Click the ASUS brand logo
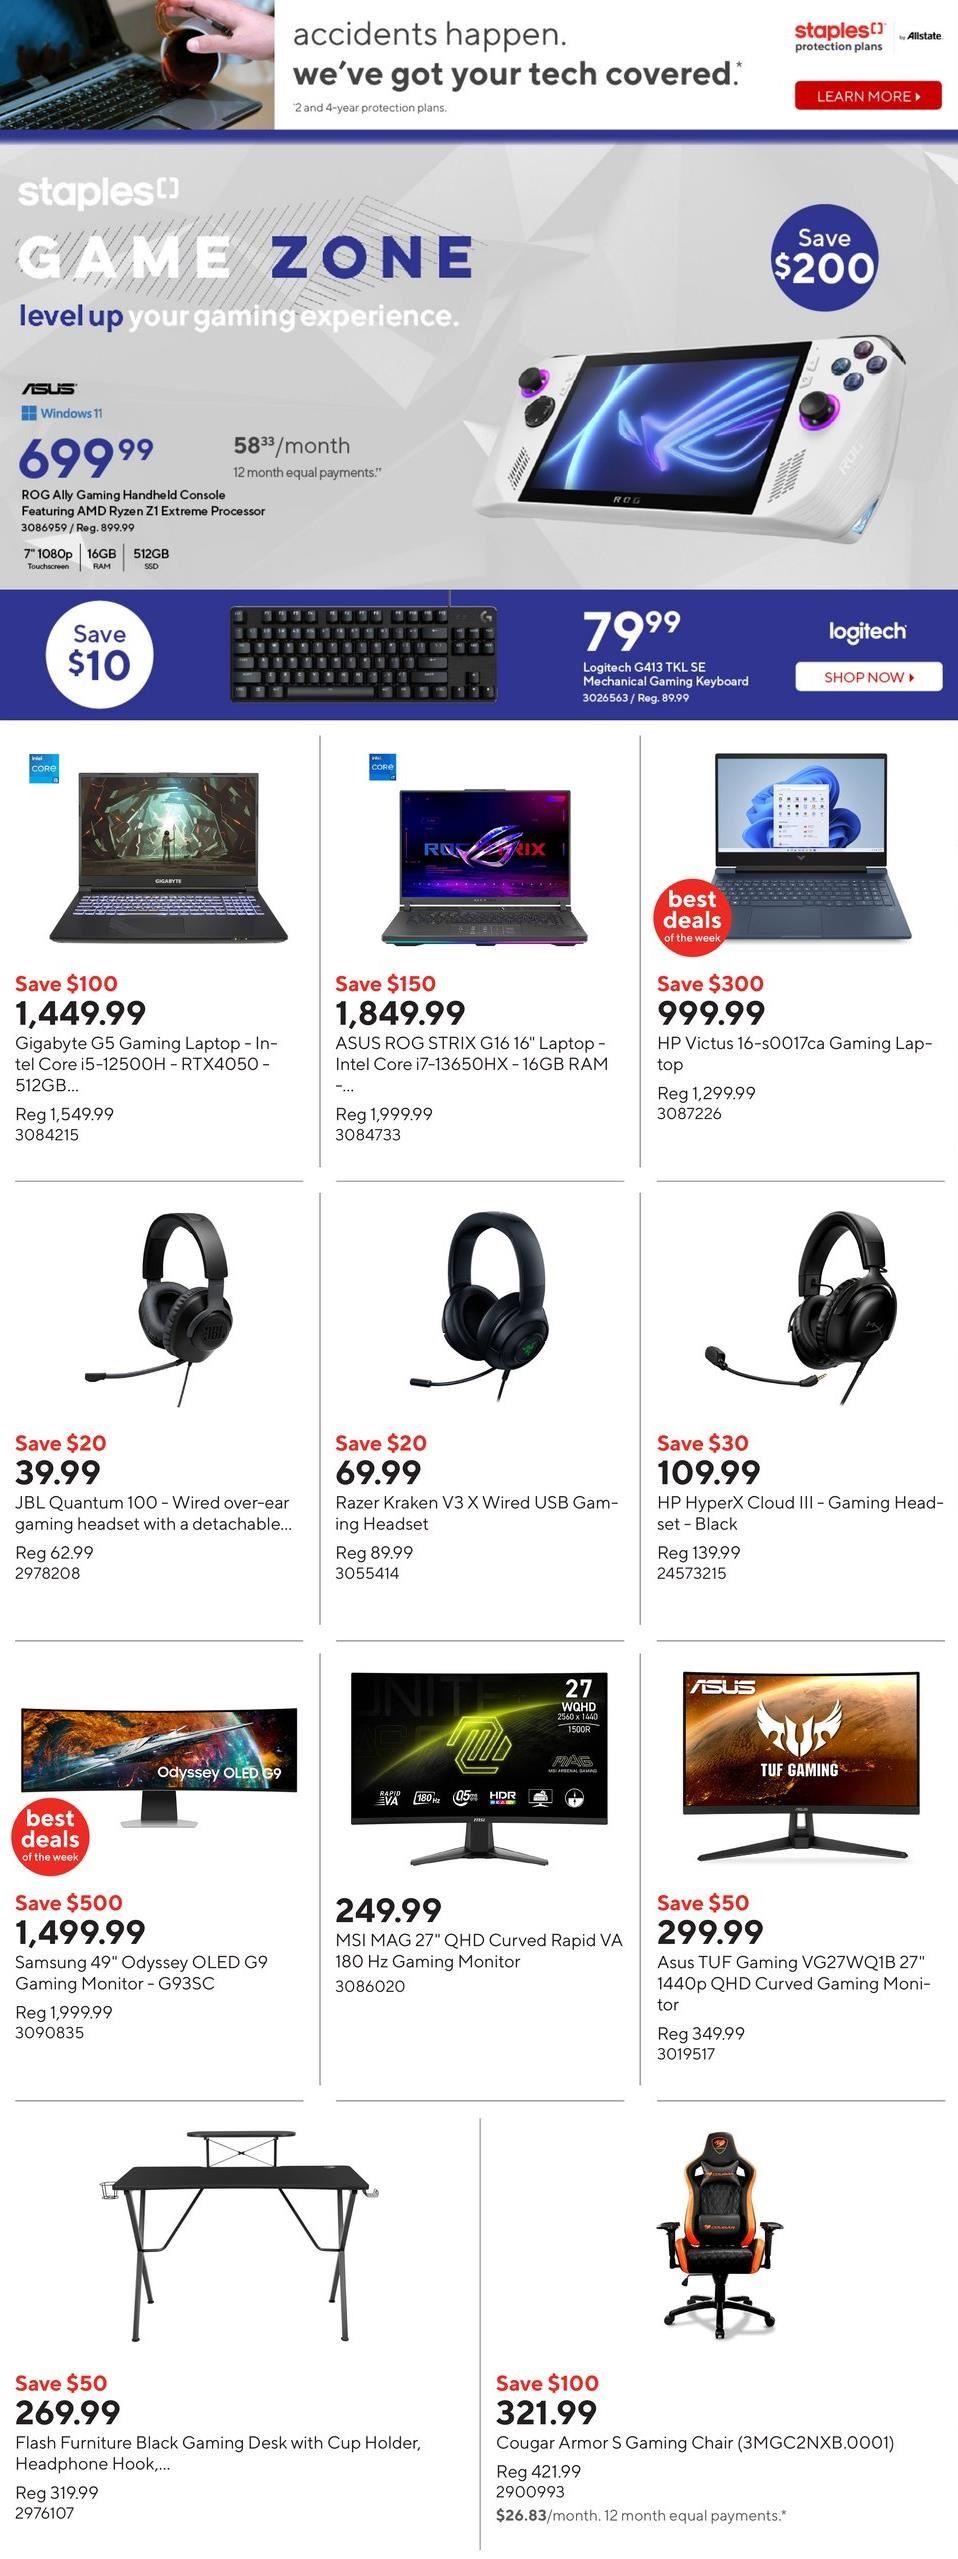This screenshot has width=958, height=2559. 49,388
